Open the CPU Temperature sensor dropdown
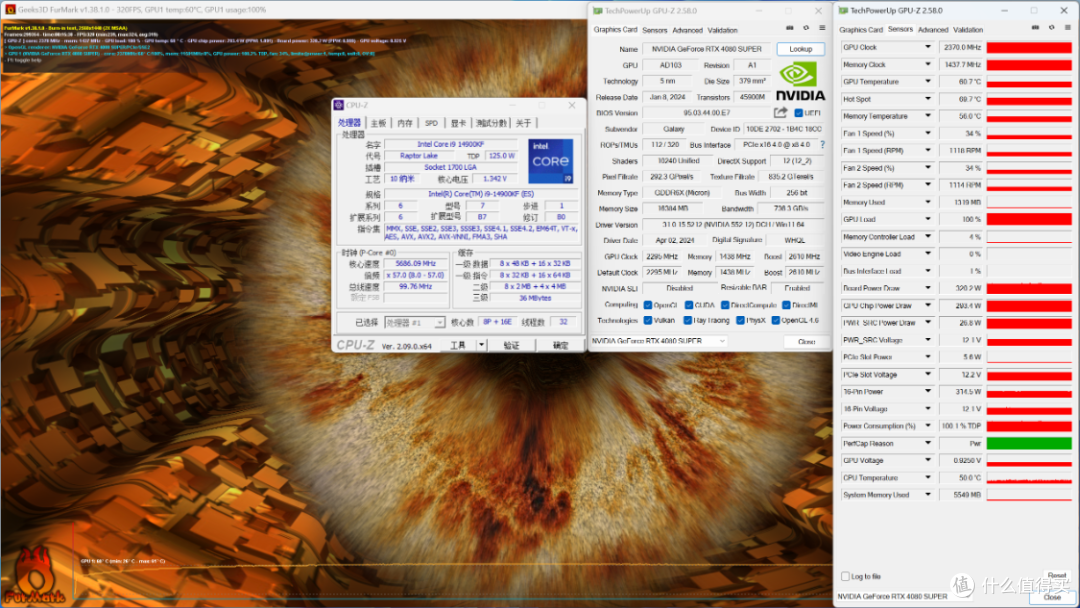This screenshot has width=1080, height=608. tap(928, 477)
